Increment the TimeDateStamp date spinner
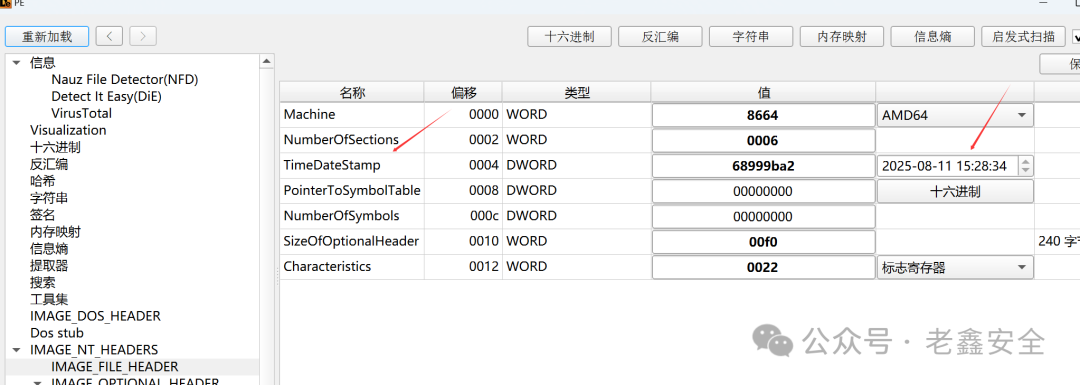The height and width of the screenshot is (385, 1080). [1026, 162]
